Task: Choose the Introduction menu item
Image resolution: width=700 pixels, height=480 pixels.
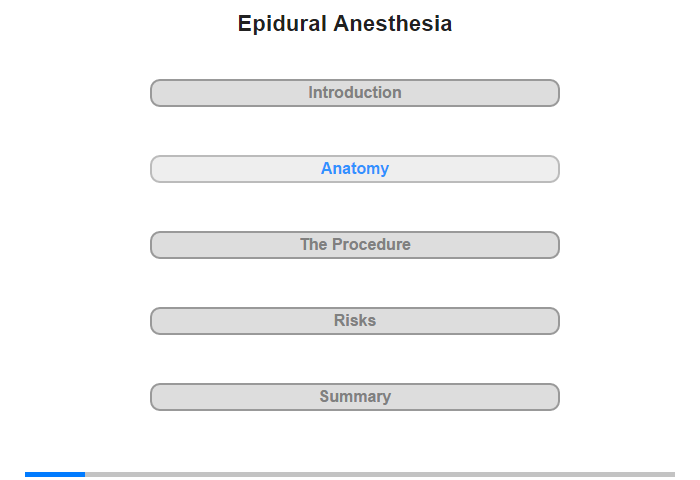Action: 354,93
